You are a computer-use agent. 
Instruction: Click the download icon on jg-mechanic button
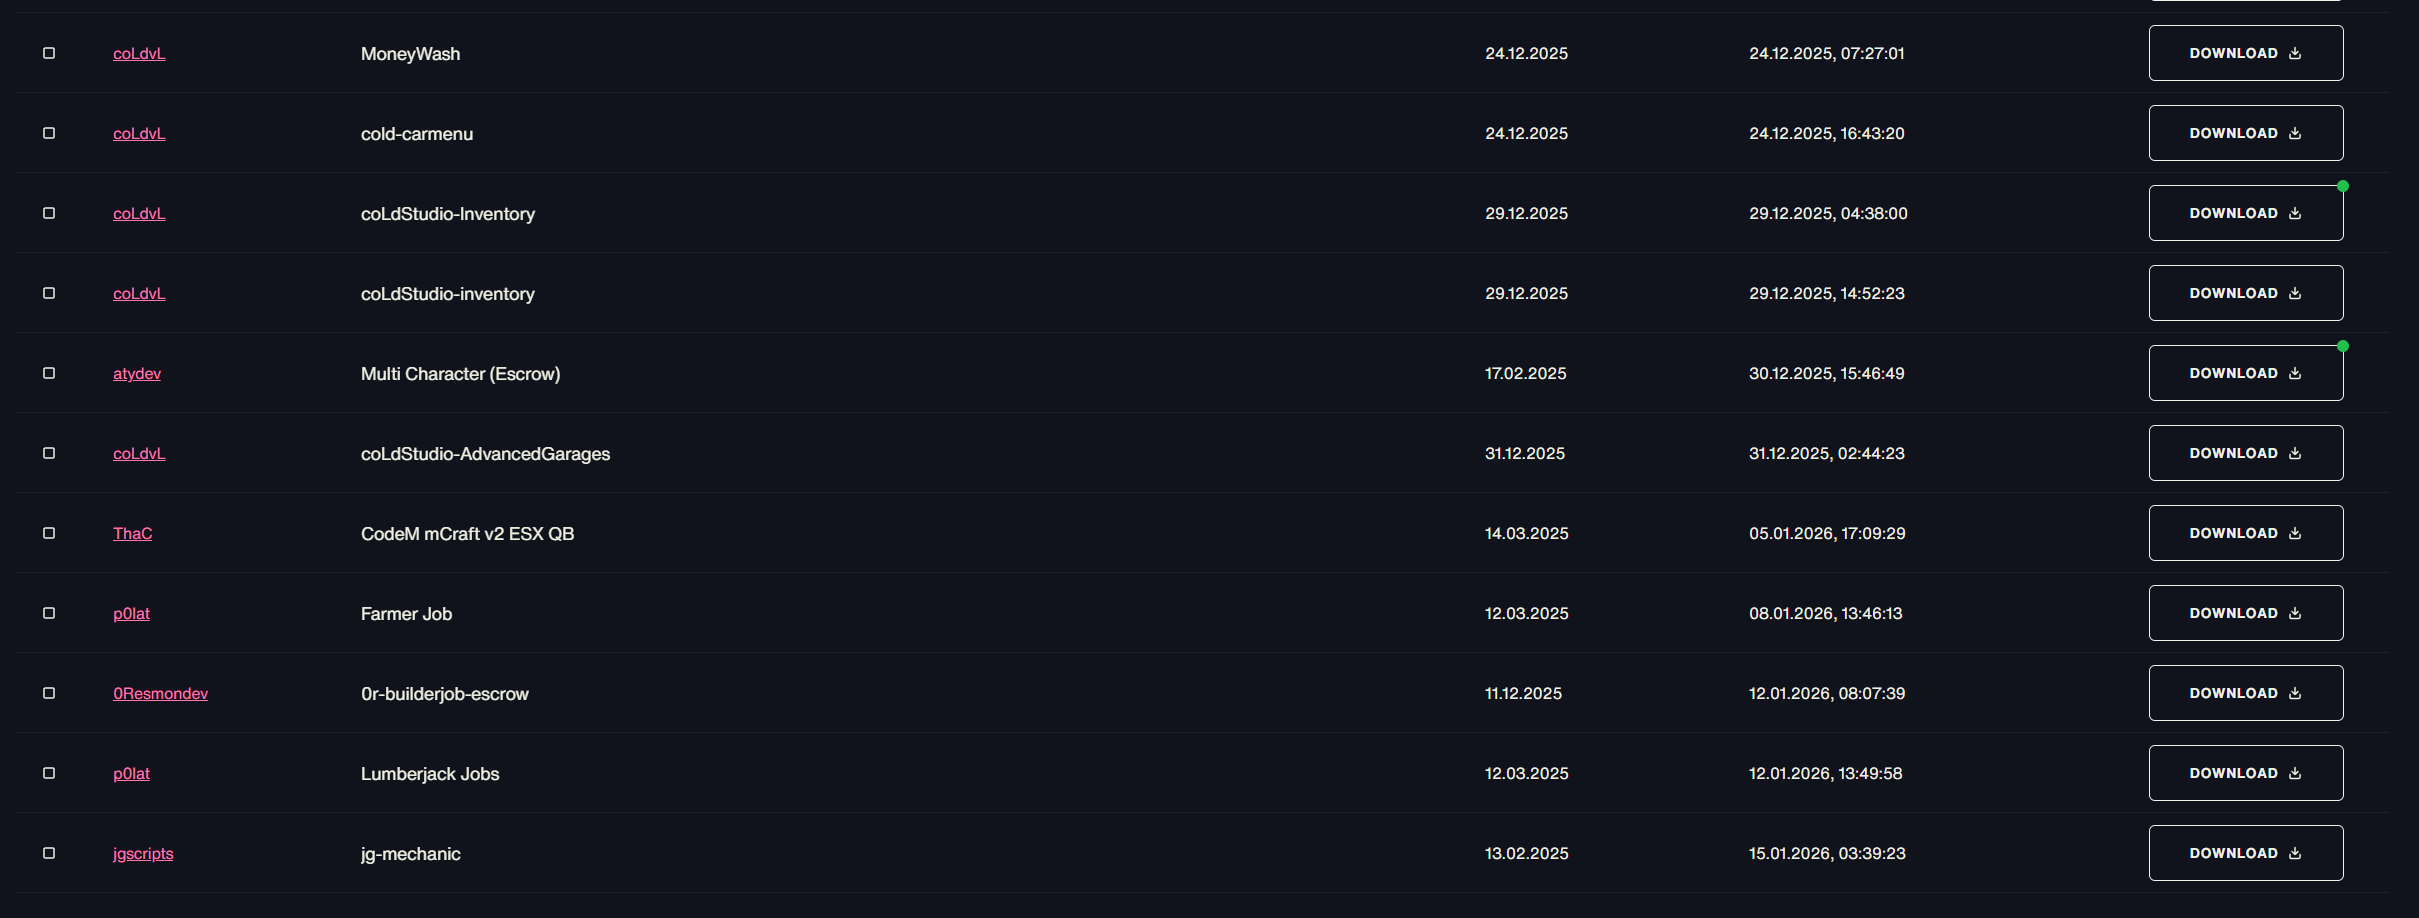tap(2295, 853)
